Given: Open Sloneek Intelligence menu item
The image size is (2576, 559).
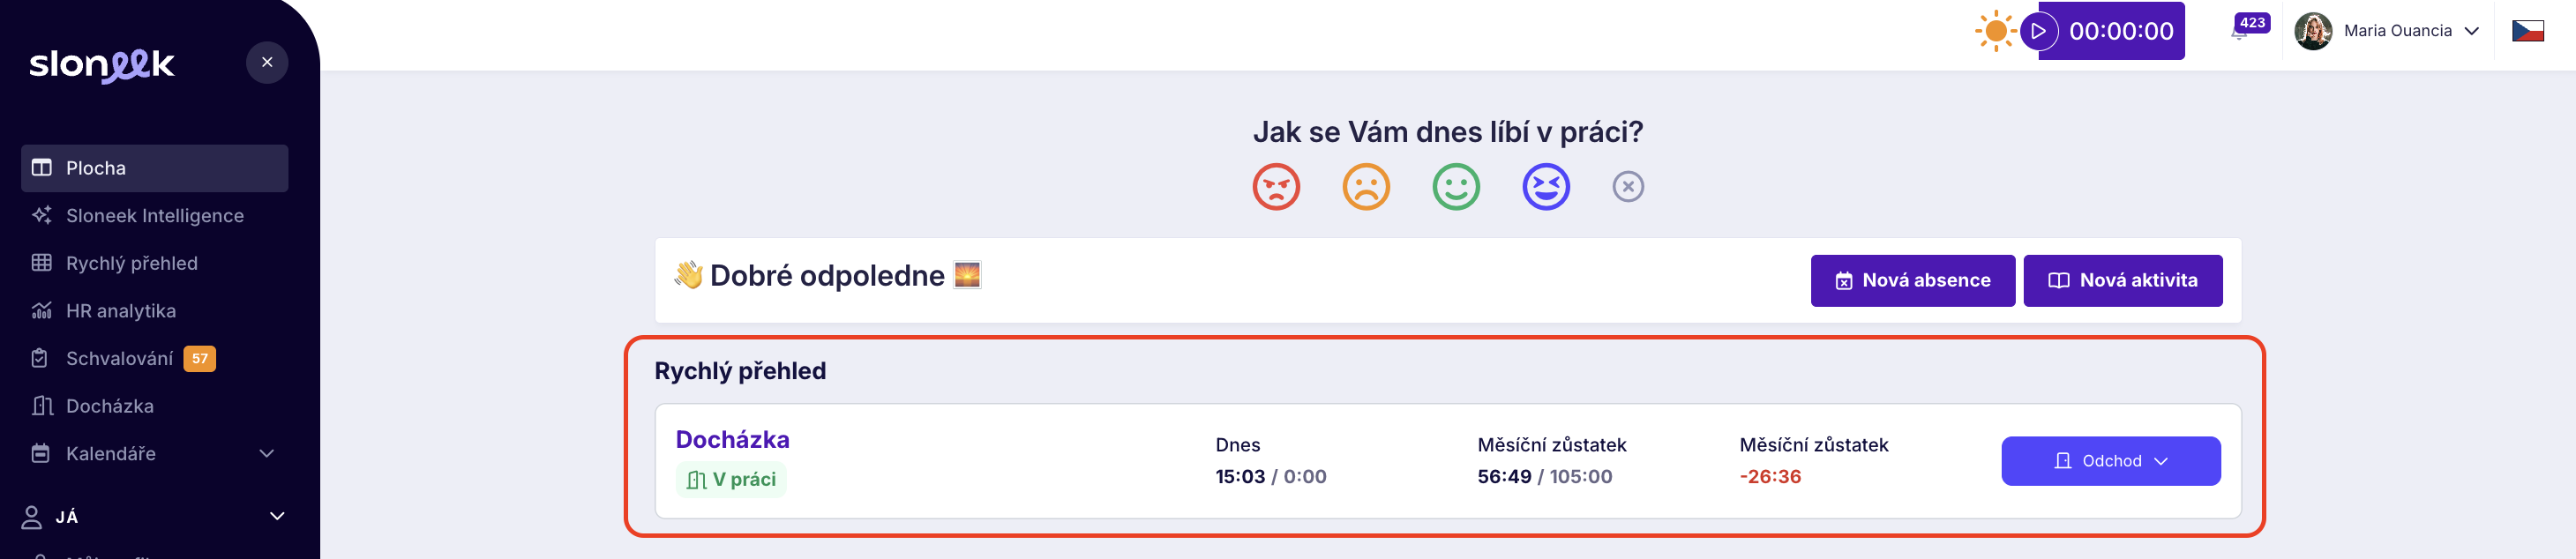Looking at the screenshot, I should pos(154,216).
